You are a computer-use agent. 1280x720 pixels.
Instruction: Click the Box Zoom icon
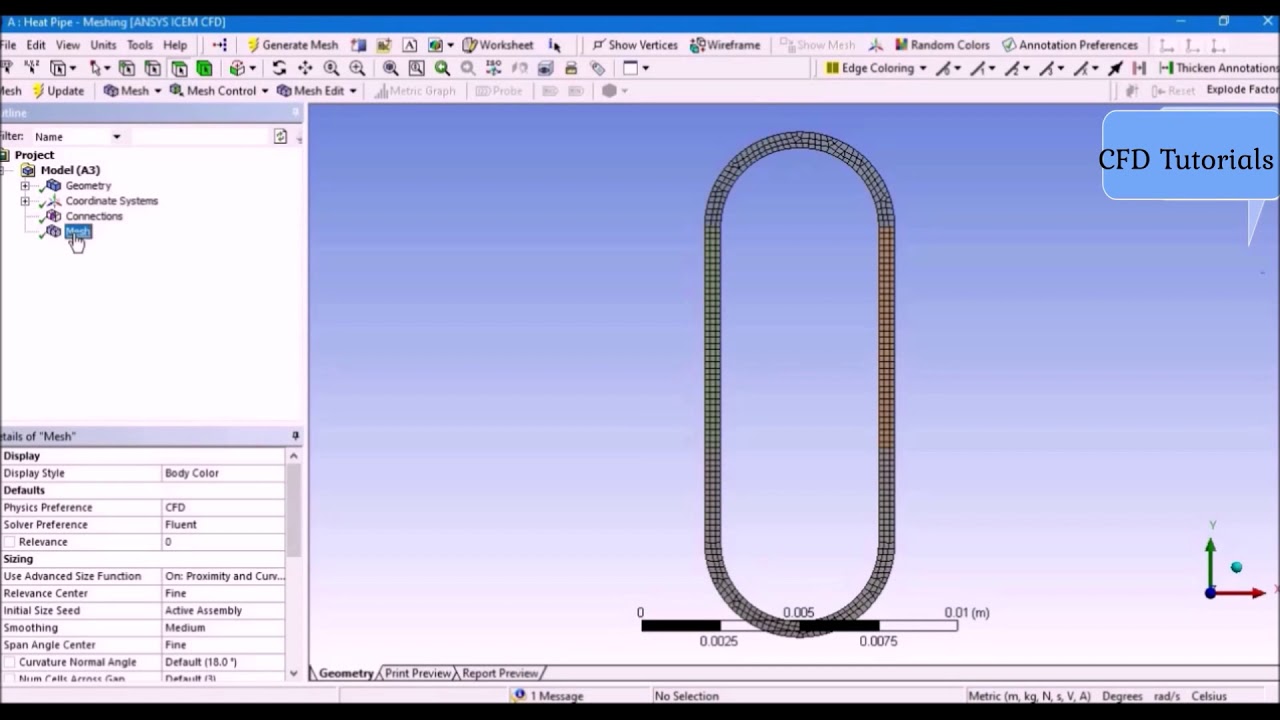tap(357, 68)
